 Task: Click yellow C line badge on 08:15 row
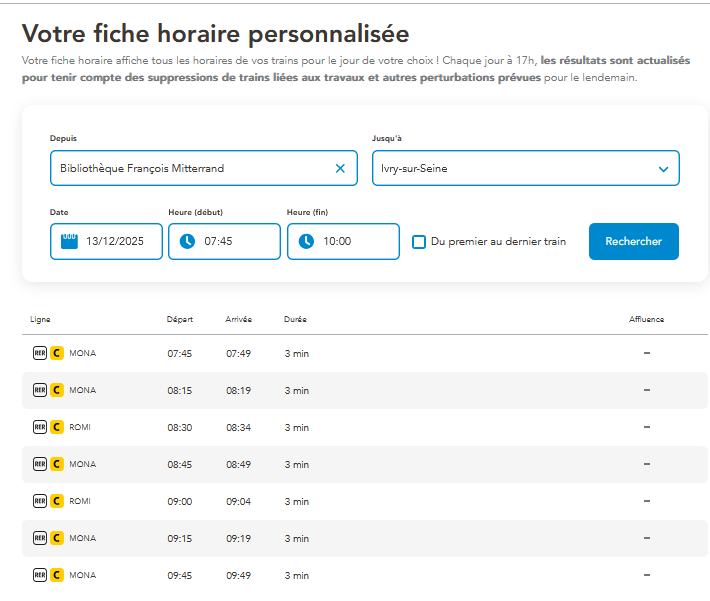pos(57,390)
